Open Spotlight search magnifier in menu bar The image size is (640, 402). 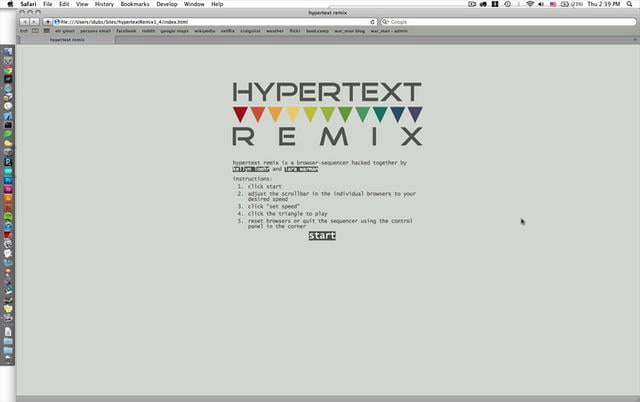pyautogui.click(x=631, y=5)
